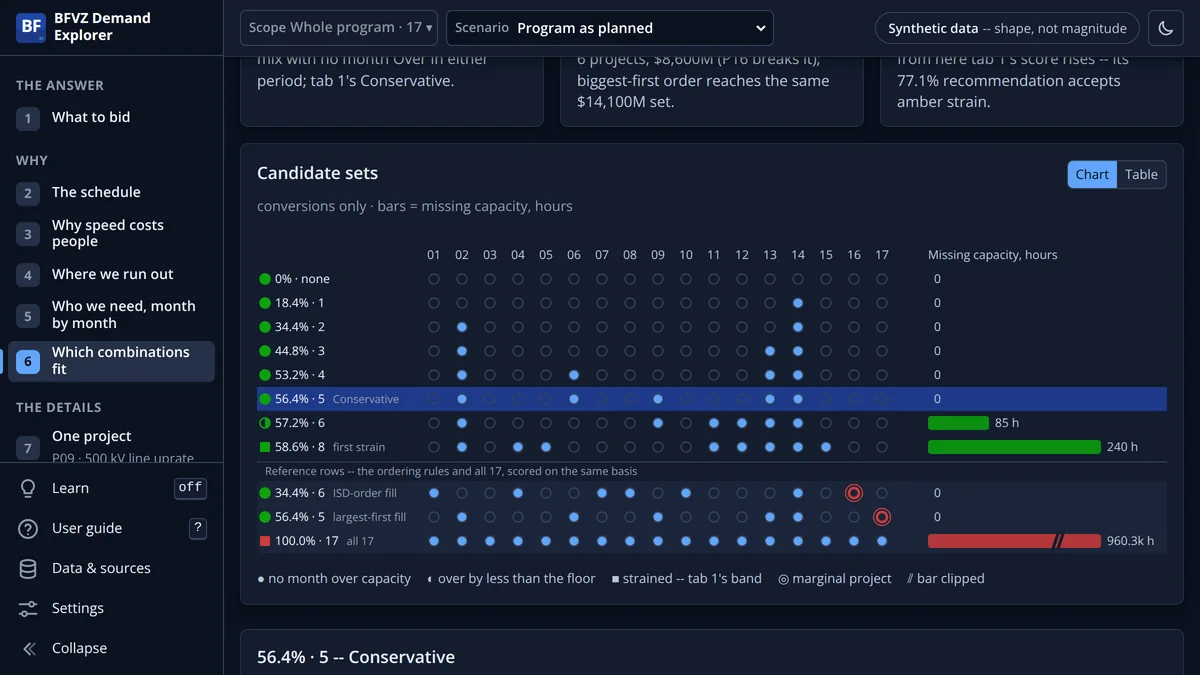Open Settings in the sidebar
The image size is (1200, 675).
(78, 608)
